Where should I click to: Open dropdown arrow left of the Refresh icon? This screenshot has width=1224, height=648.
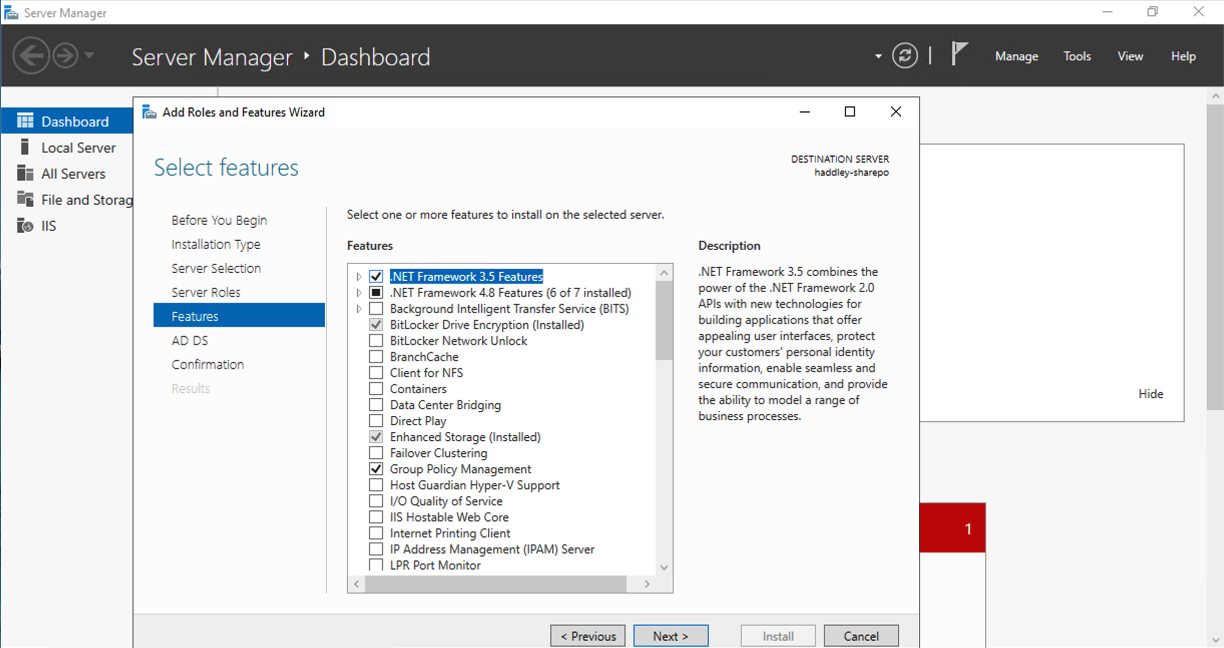878,56
